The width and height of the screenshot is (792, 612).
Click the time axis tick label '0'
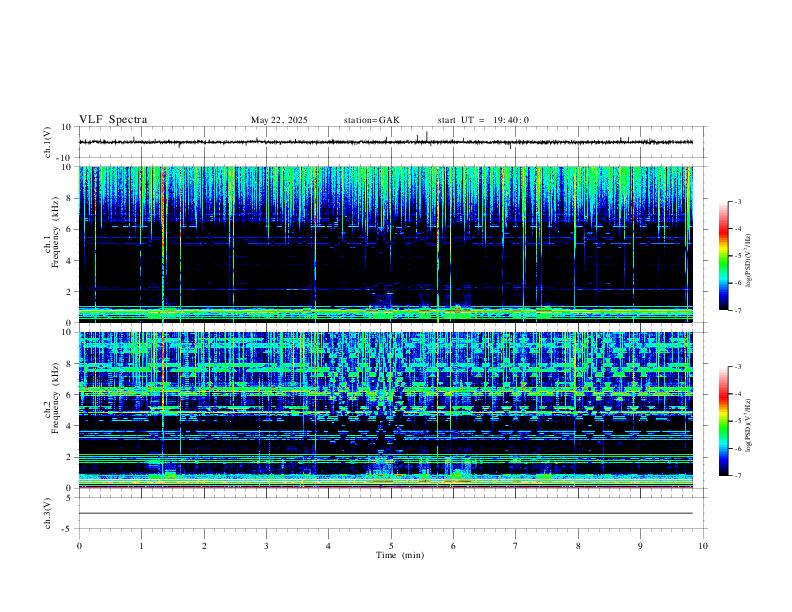click(79, 546)
